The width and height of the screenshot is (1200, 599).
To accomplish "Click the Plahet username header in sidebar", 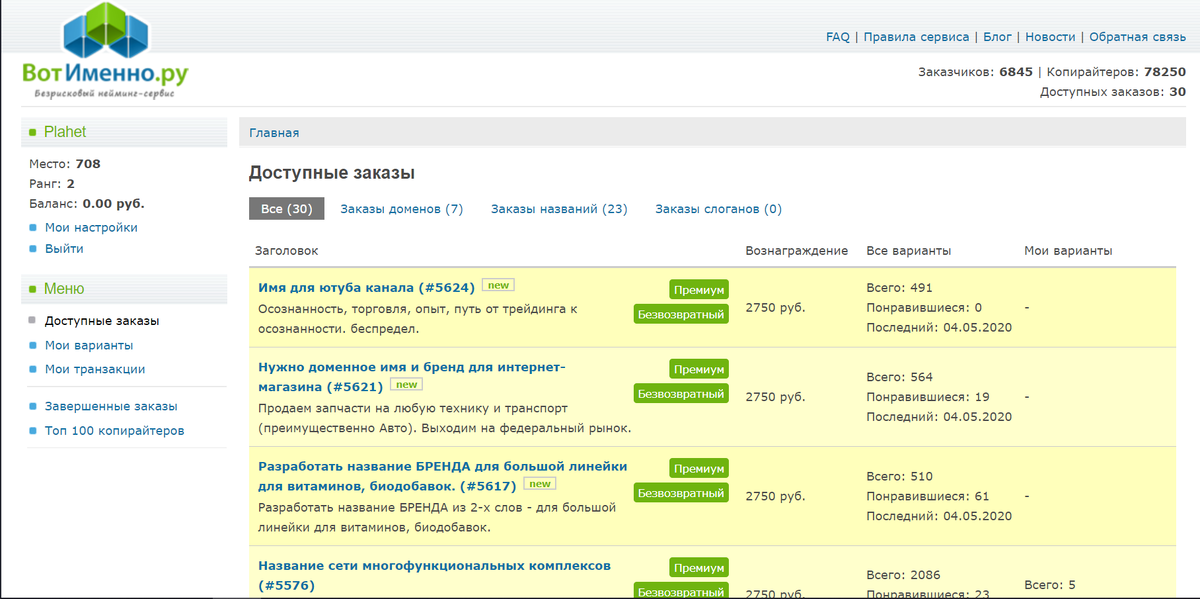I will point(65,132).
